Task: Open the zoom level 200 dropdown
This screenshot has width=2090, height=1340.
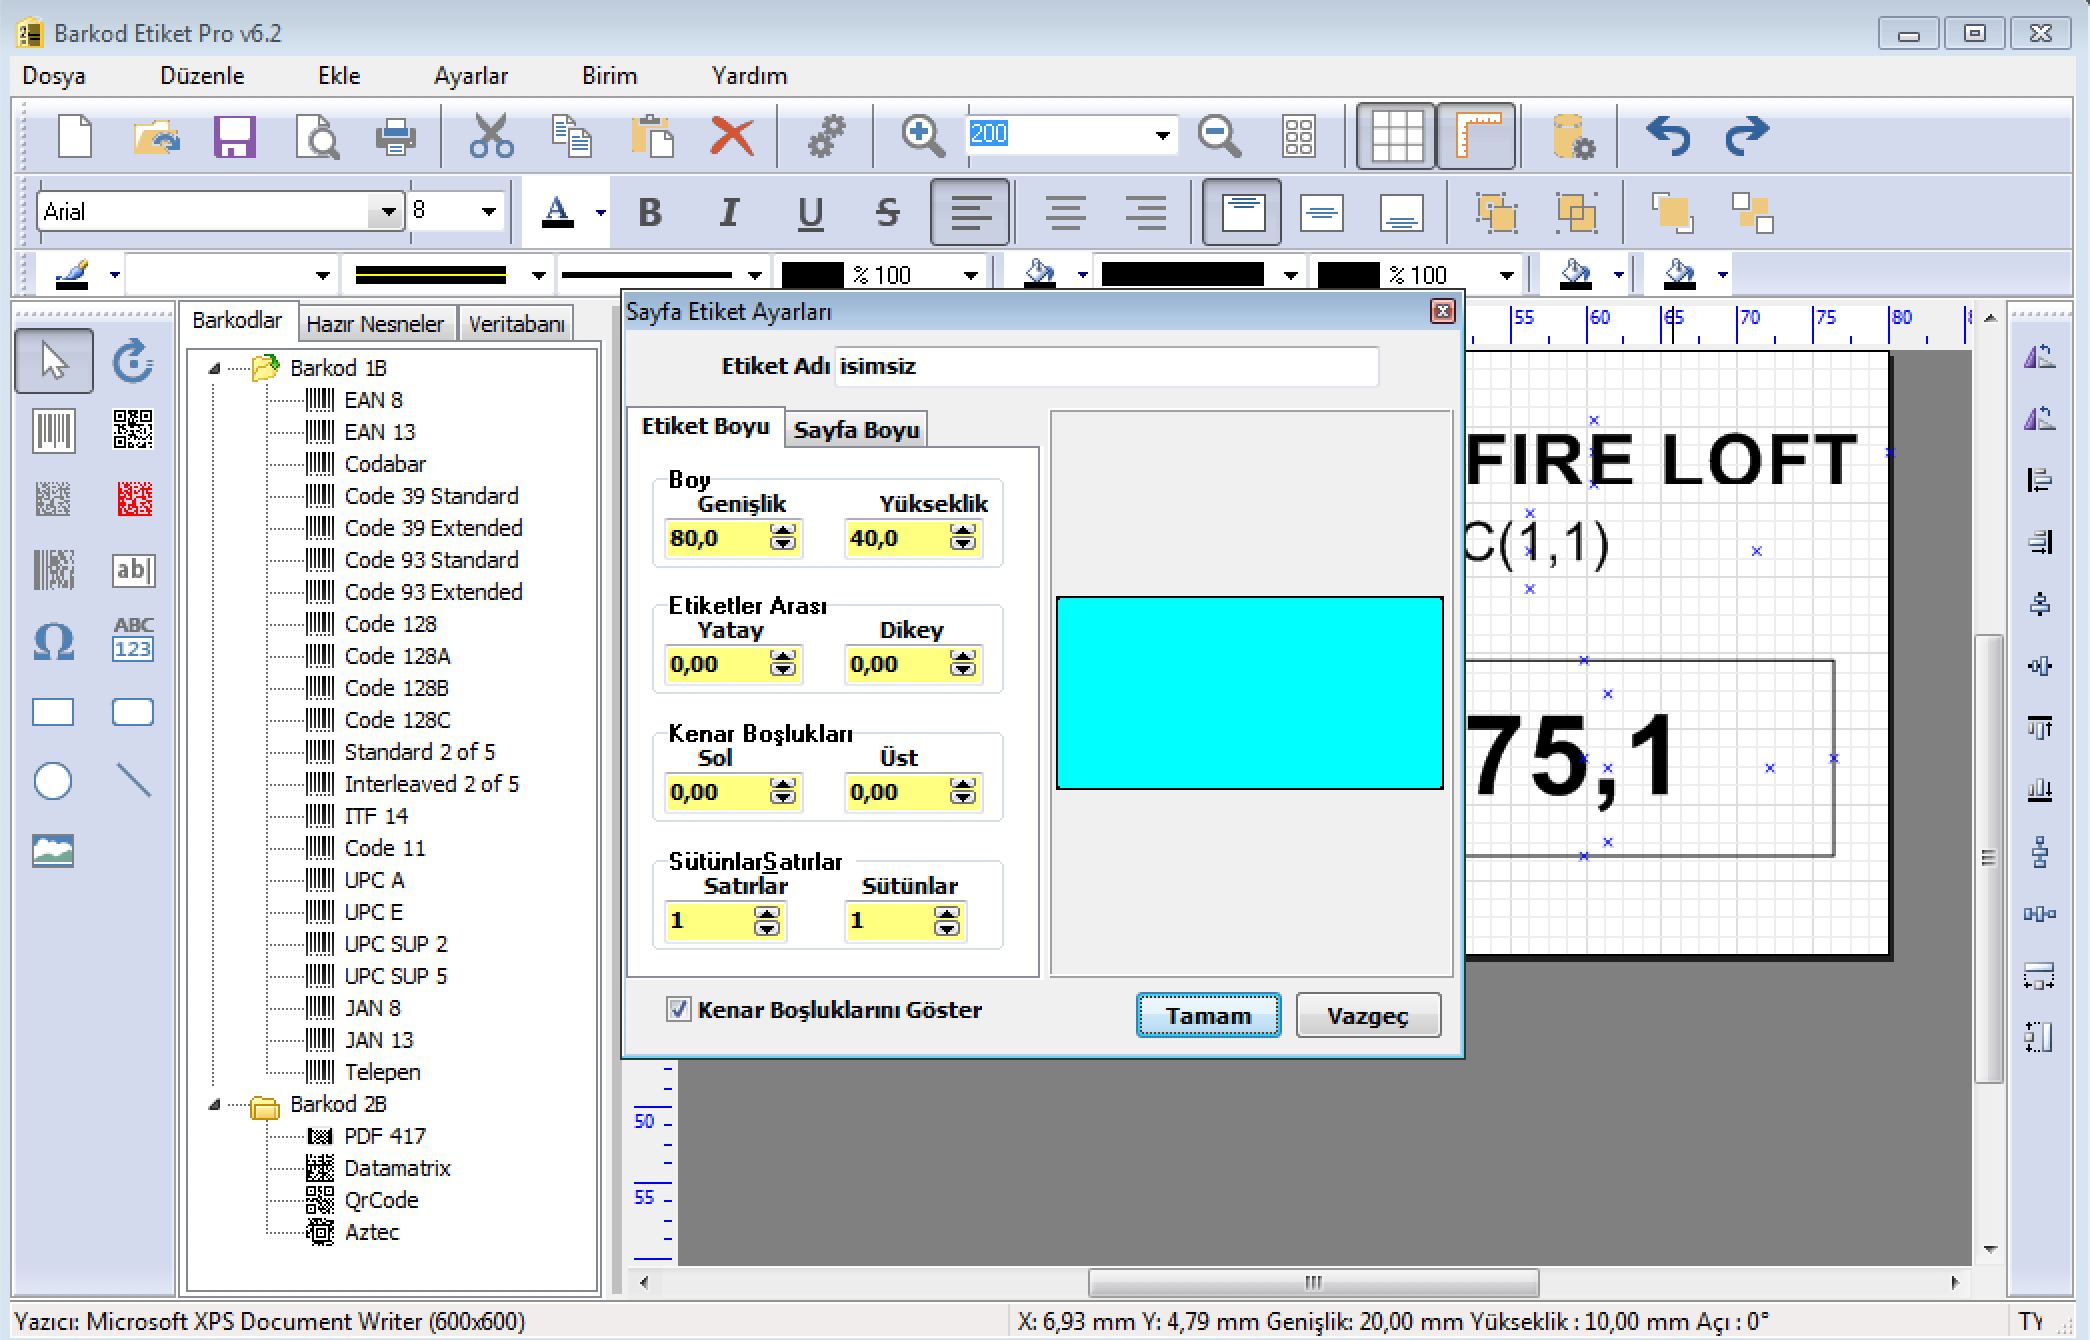Action: pyautogui.click(x=1162, y=135)
